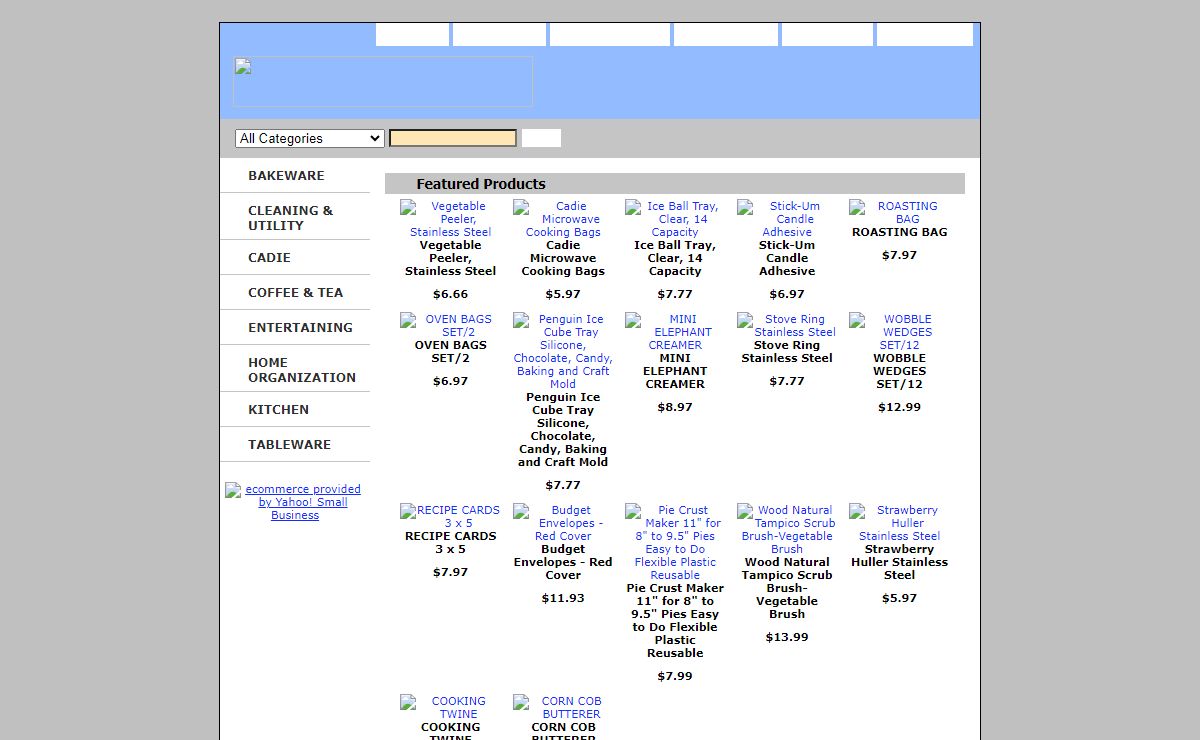Open Penguin Ice Cube Tray image
This screenshot has width=1200, height=740.
pyautogui.click(x=563, y=351)
